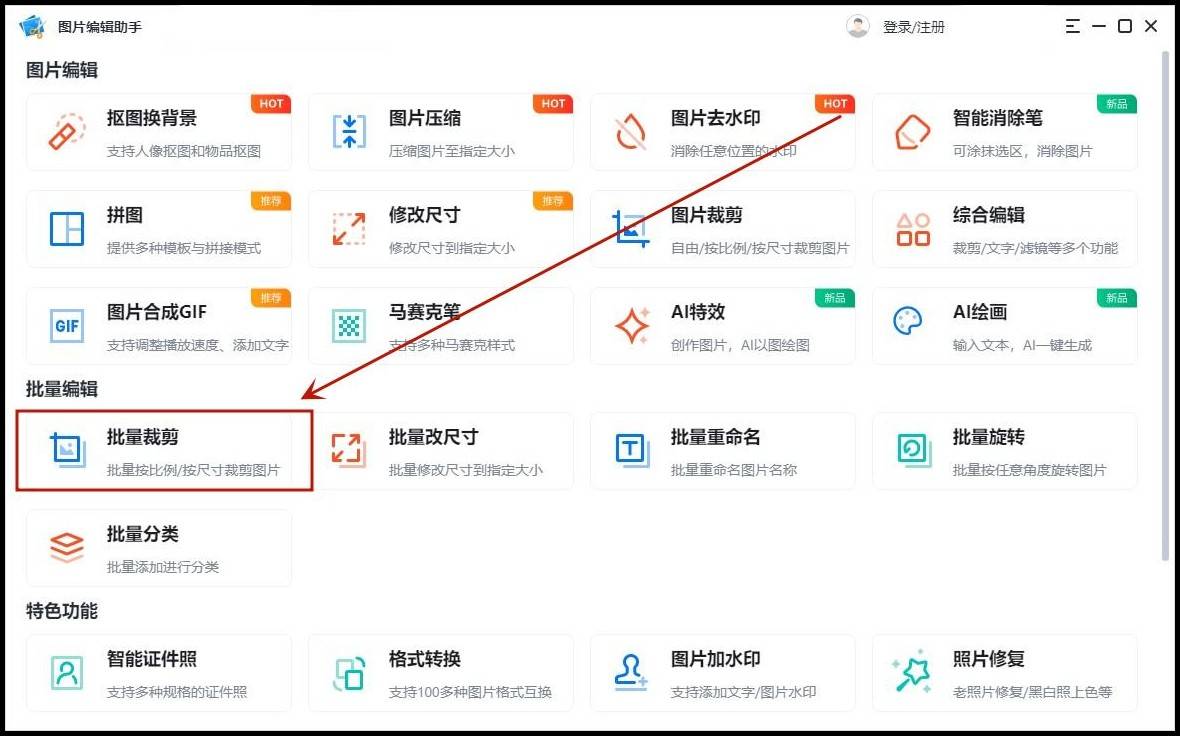Start the 图片裁剪 title
This screenshot has width=1180, height=736.
pyautogui.click(x=707, y=215)
